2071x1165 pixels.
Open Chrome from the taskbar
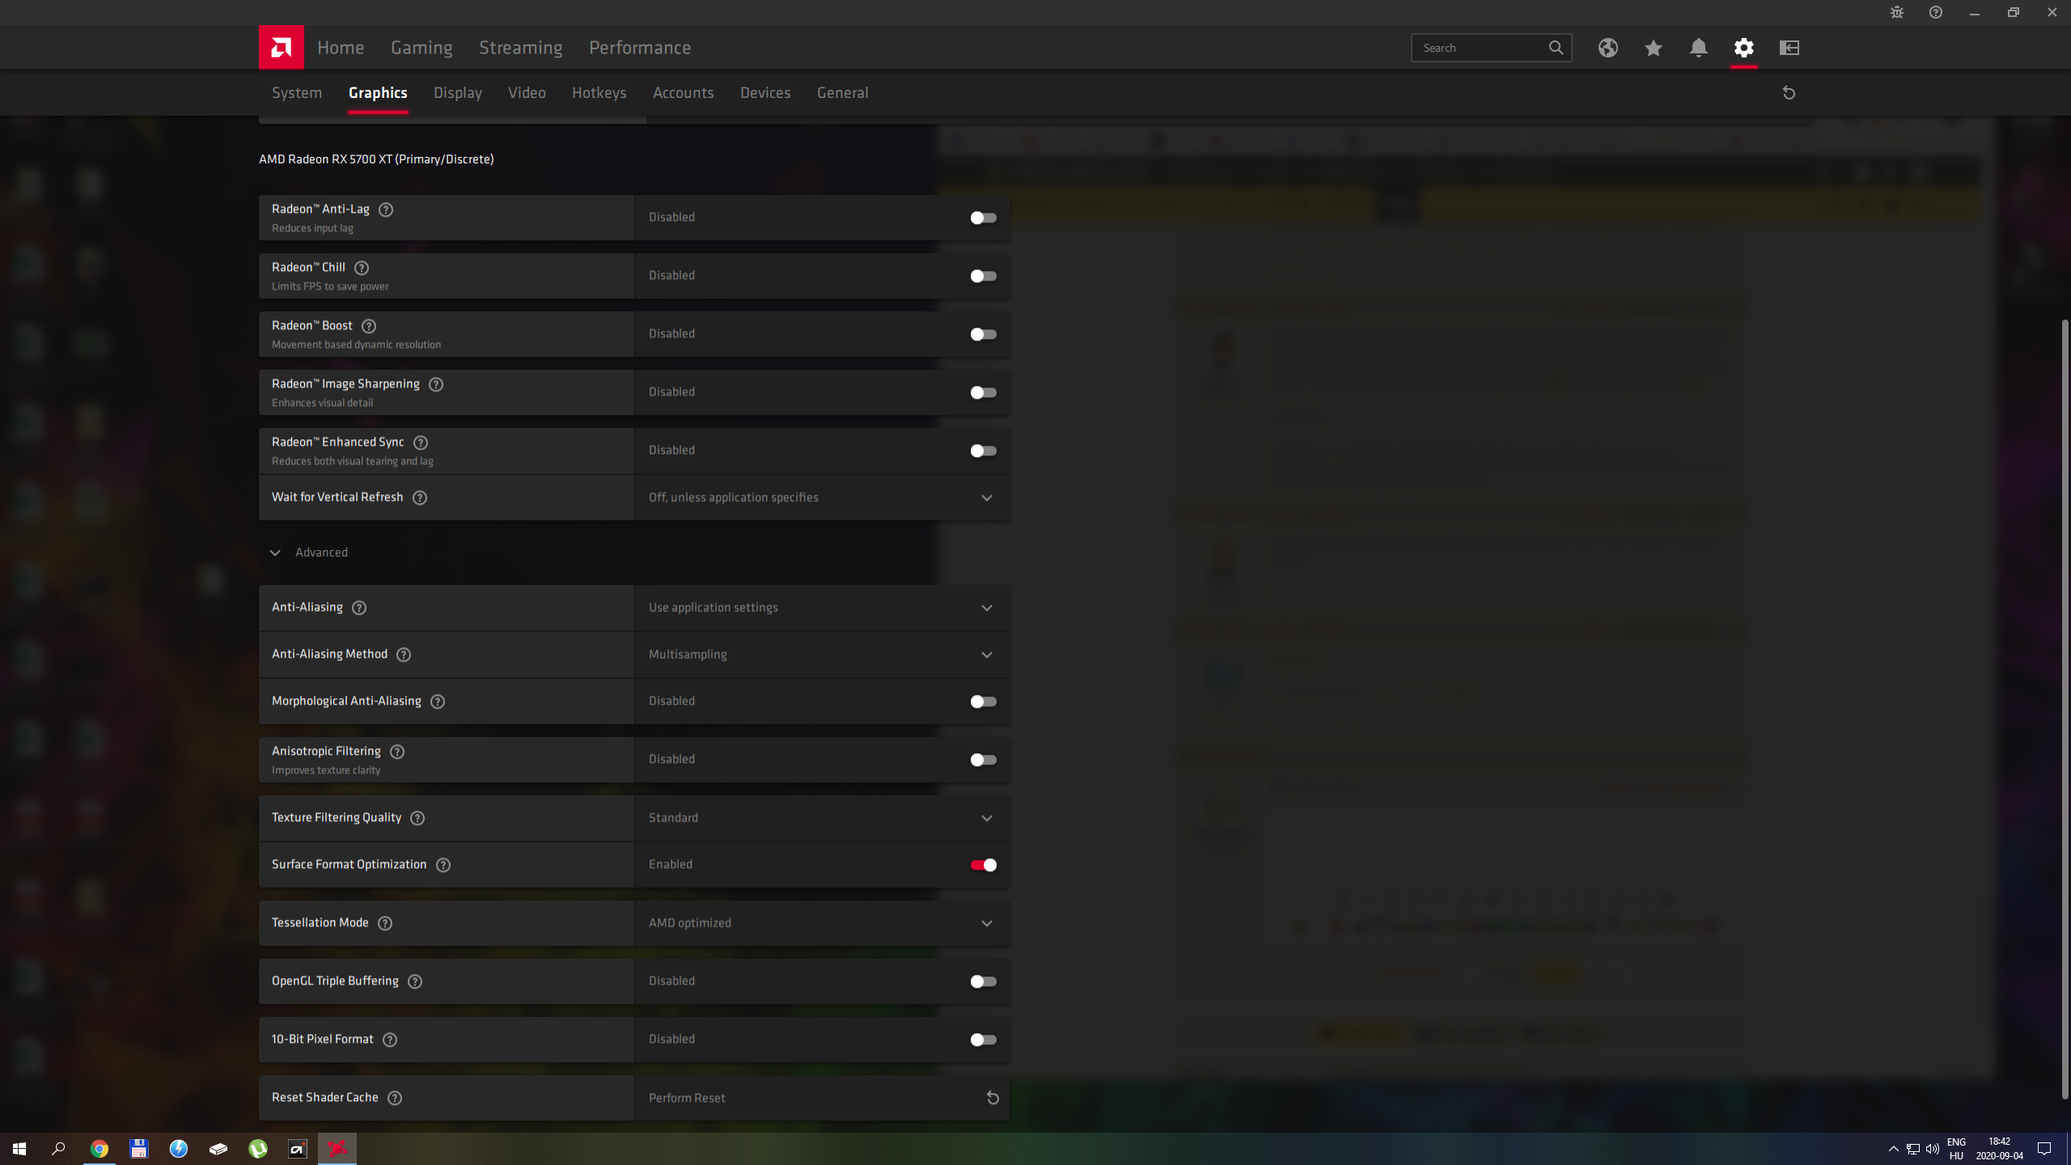tap(99, 1149)
